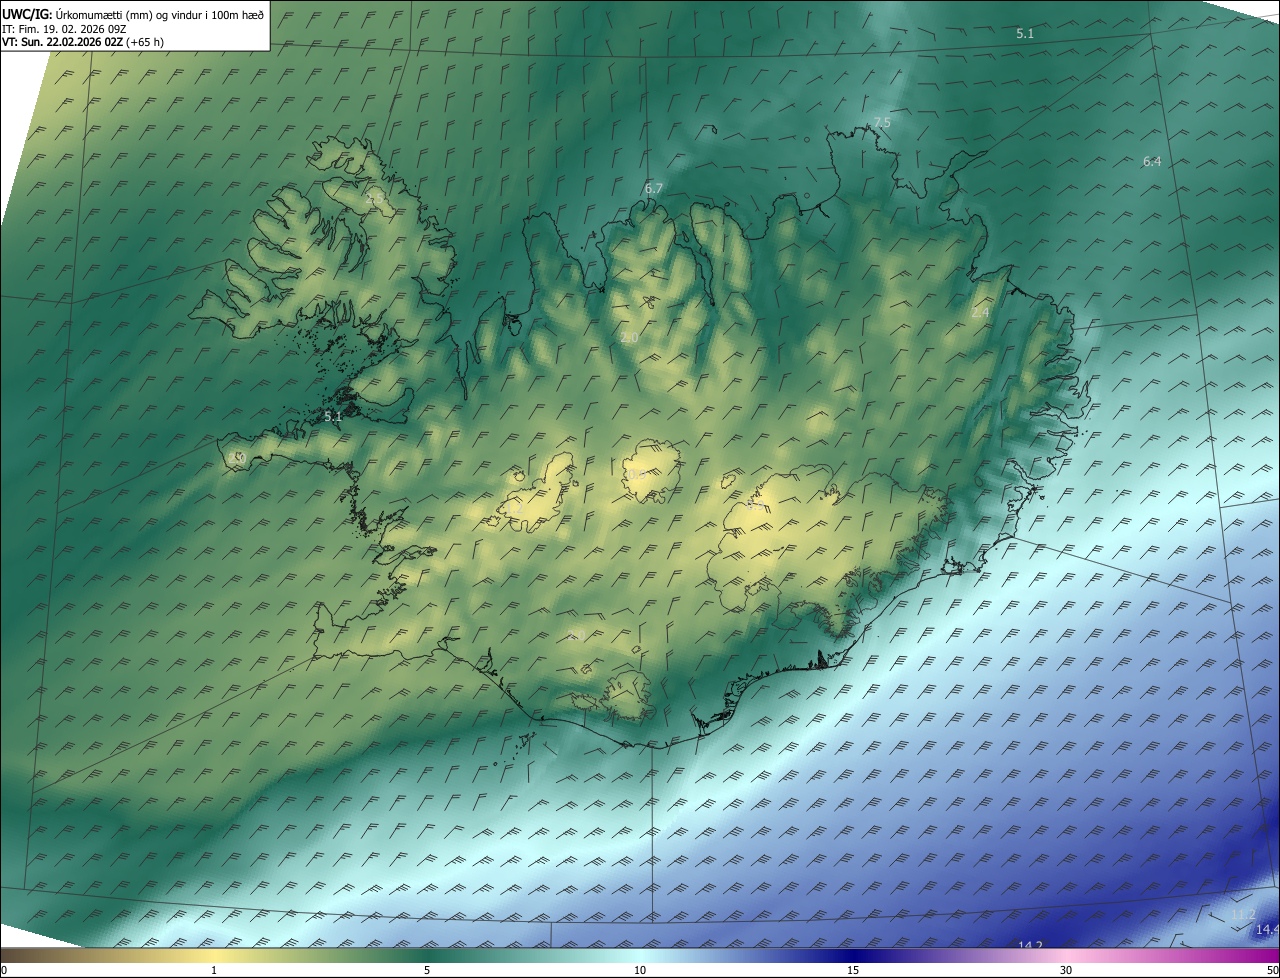This screenshot has height=978, width=1280.
Task: Click the 14.4 value in the southeast corner
Action: [1267, 929]
